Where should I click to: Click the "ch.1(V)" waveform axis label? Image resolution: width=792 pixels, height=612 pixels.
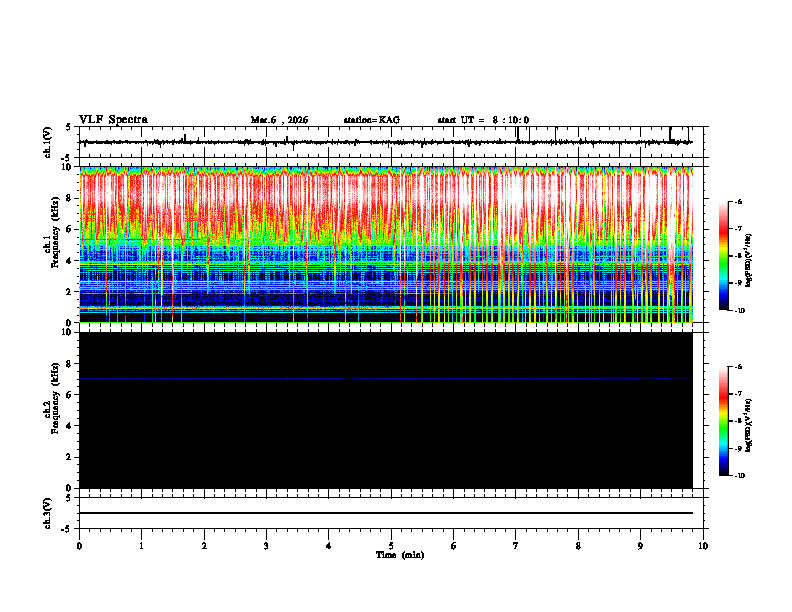48,142
